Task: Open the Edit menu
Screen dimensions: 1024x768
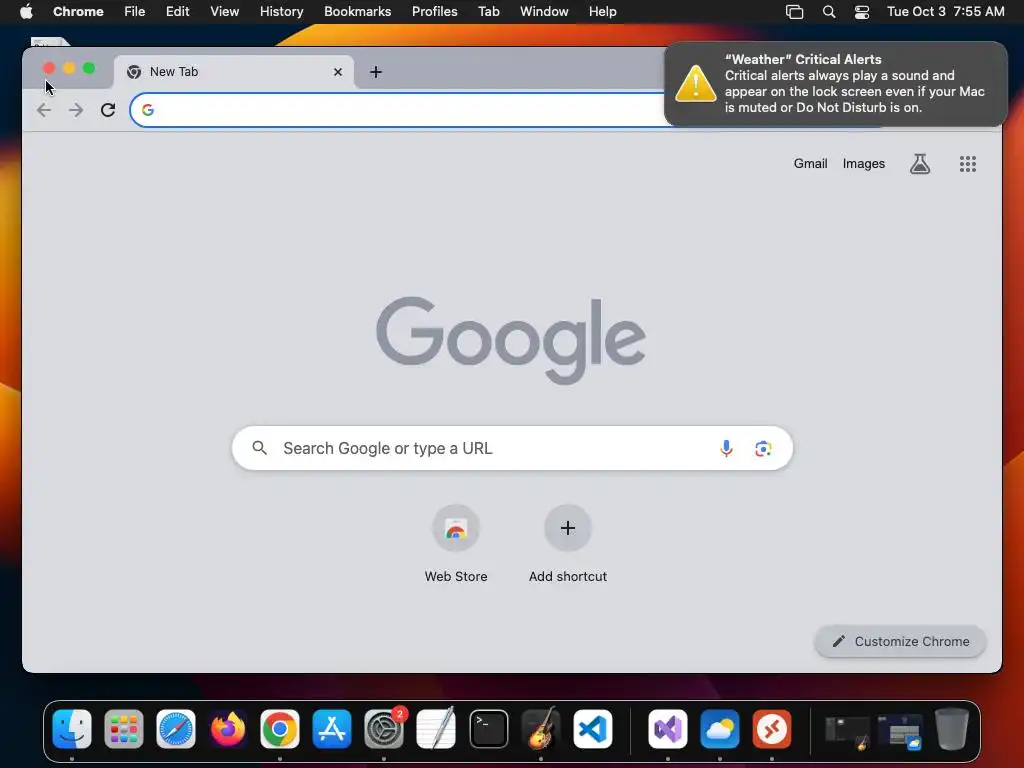Action: tap(177, 12)
